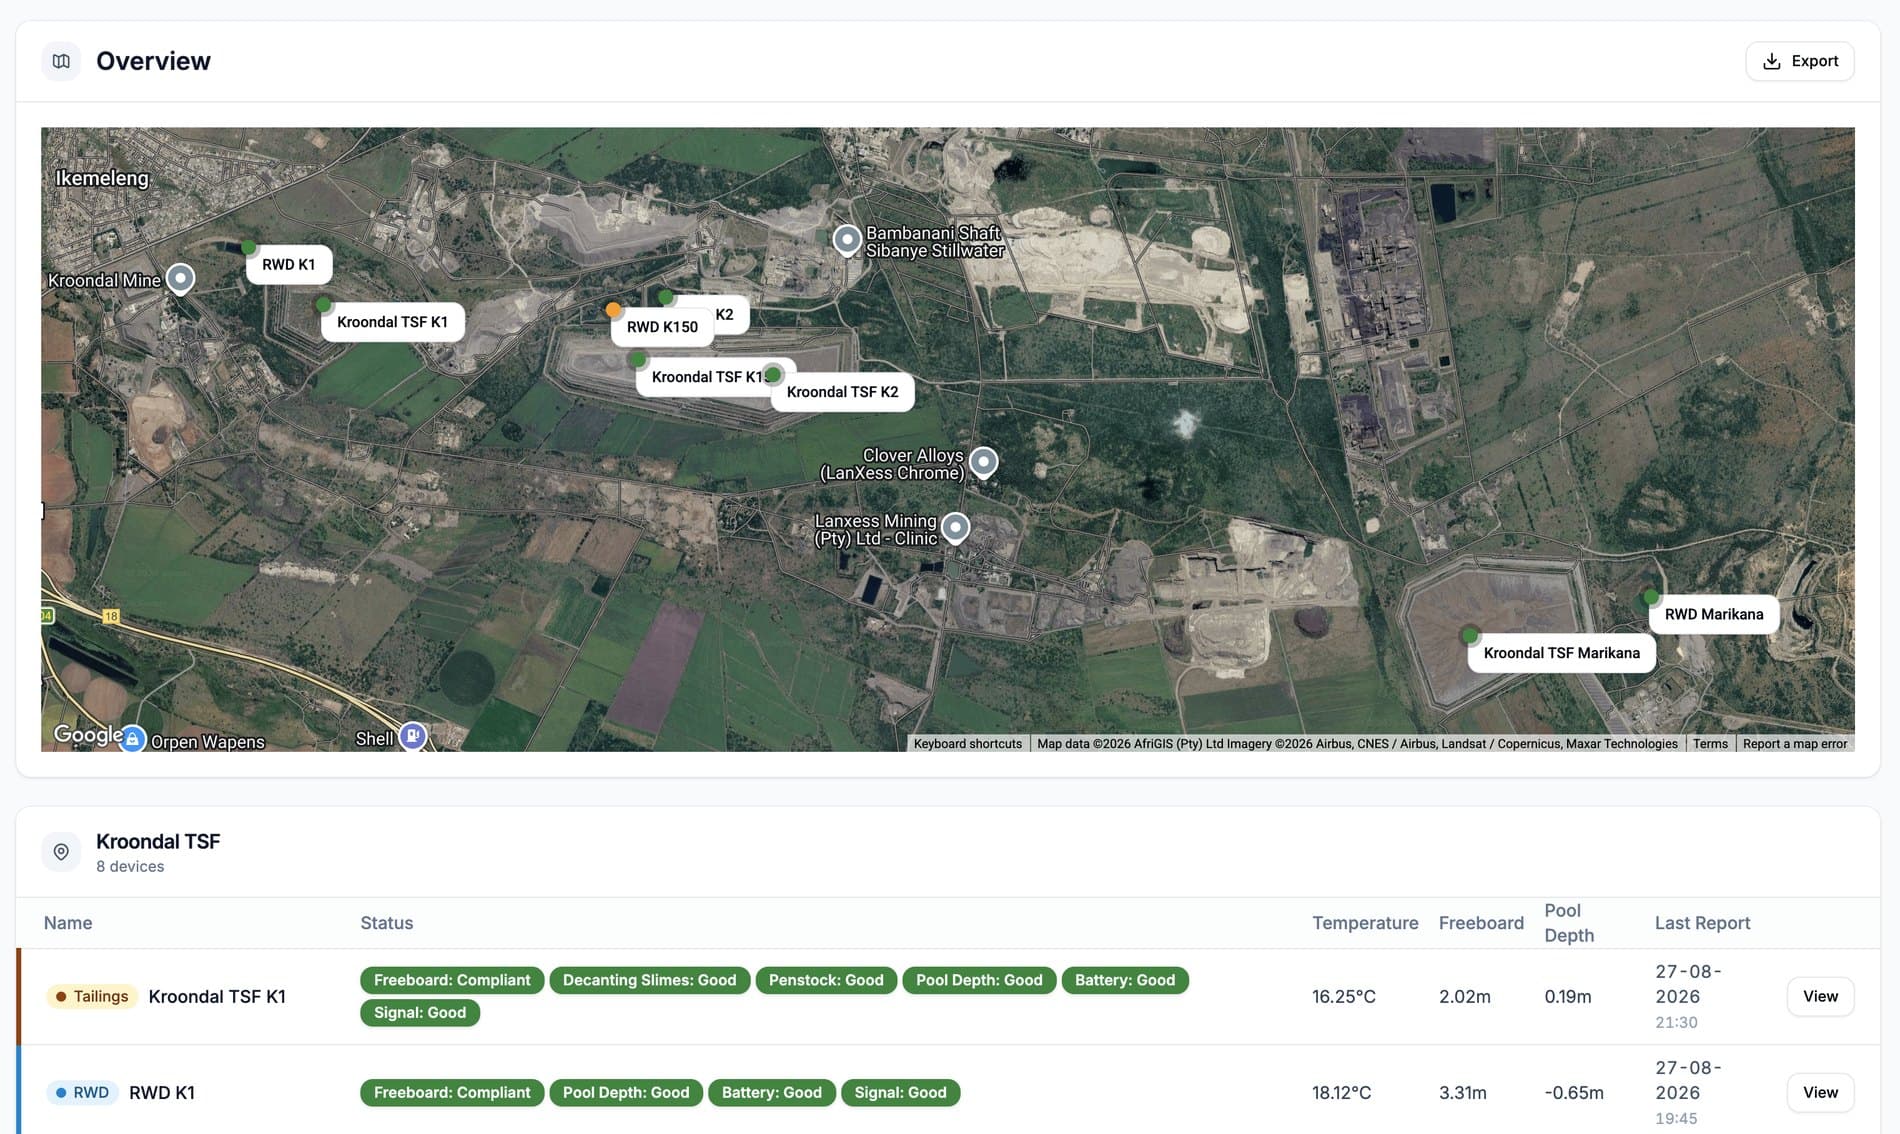Click Battery: Good badge in RWD K1 row
Viewport: 1900px width, 1134px height.
tap(772, 1093)
